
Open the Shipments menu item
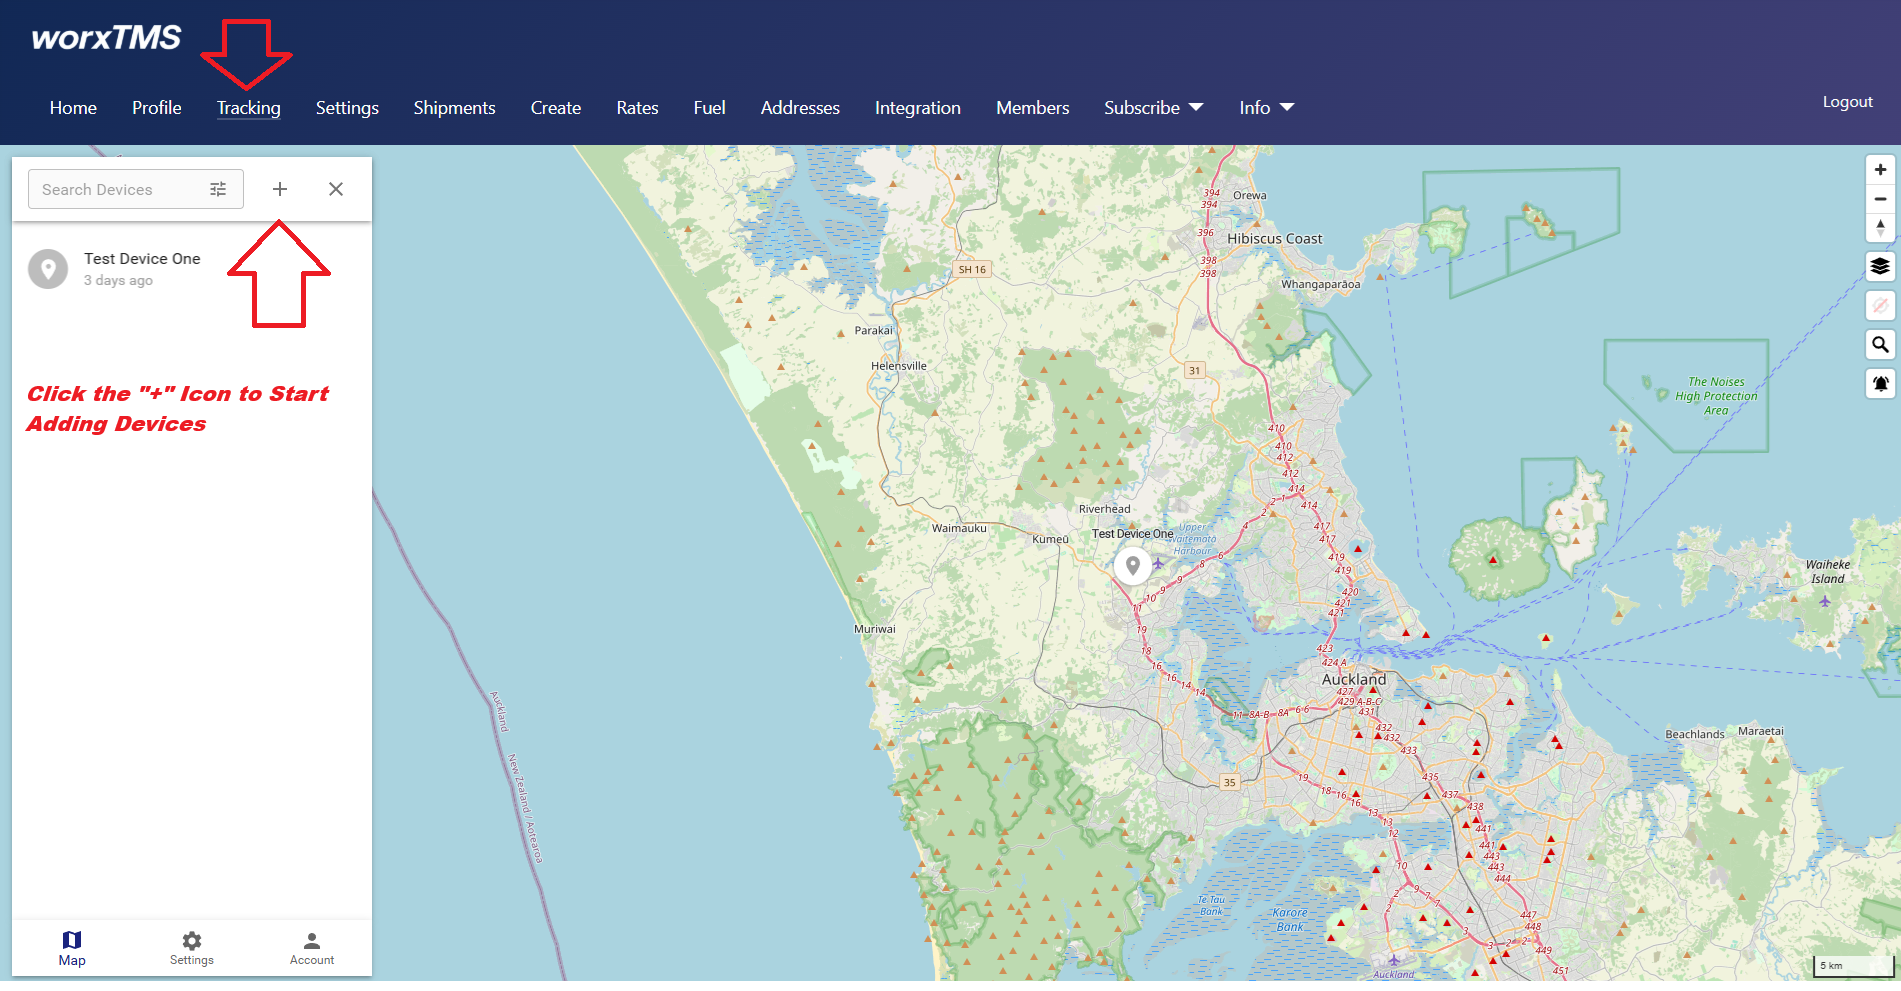(x=454, y=108)
